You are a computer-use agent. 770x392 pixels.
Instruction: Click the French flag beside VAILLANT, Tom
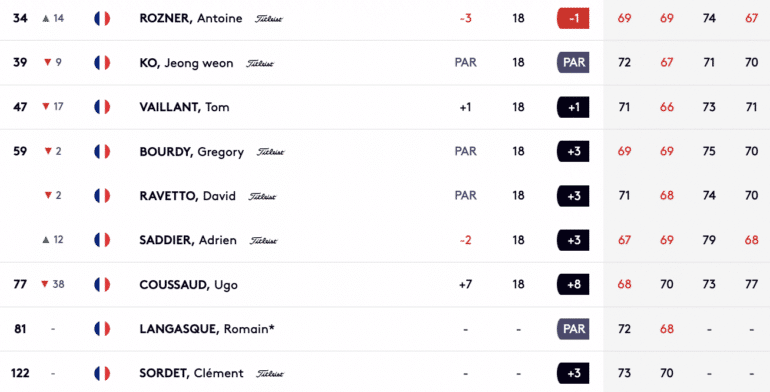click(x=102, y=107)
